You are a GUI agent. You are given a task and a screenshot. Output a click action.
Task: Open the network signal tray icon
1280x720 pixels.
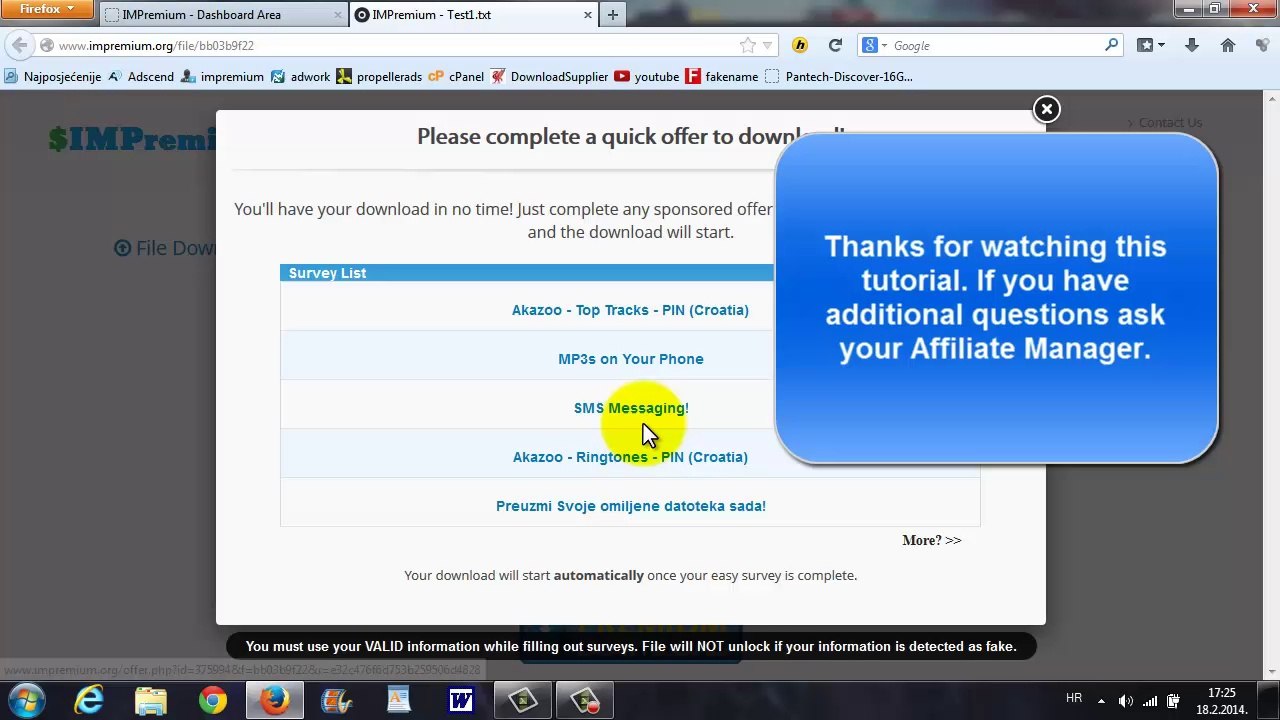click(x=1150, y=701)
